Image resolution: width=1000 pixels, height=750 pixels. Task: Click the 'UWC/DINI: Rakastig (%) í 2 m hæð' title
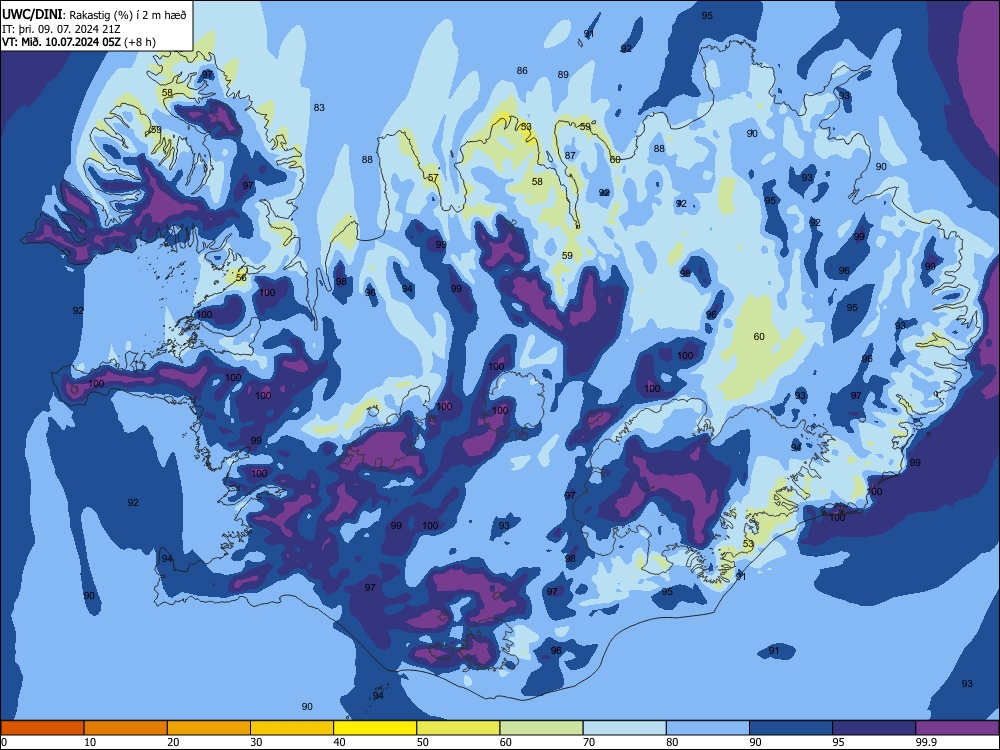[x=94, y=15]
